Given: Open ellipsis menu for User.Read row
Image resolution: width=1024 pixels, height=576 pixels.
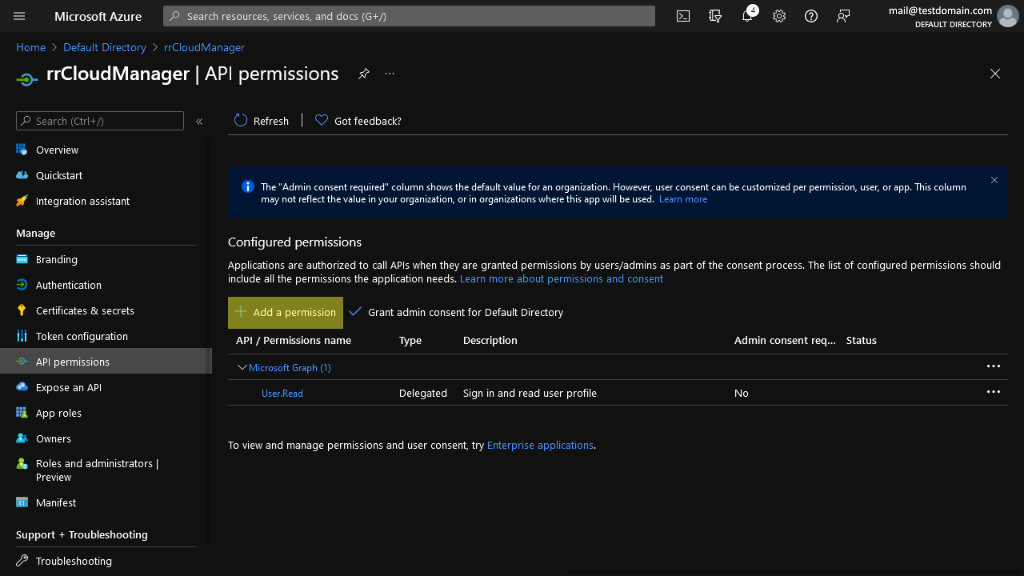Looking at the screenshot, I should pyautogui.click(x=993, y=392).
